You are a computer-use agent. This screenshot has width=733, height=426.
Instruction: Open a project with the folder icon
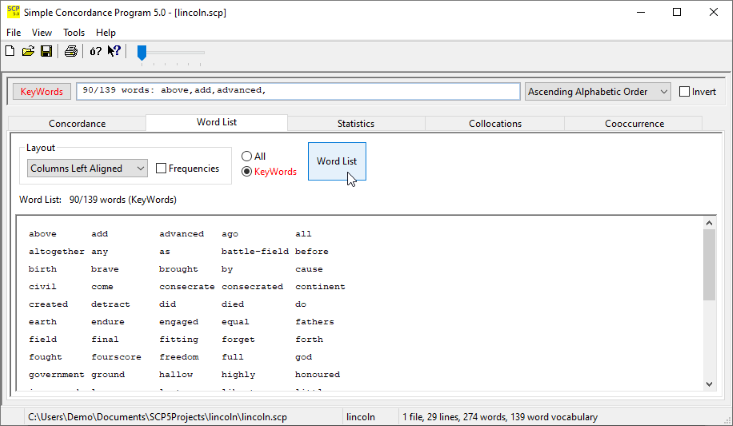point(28,51)
